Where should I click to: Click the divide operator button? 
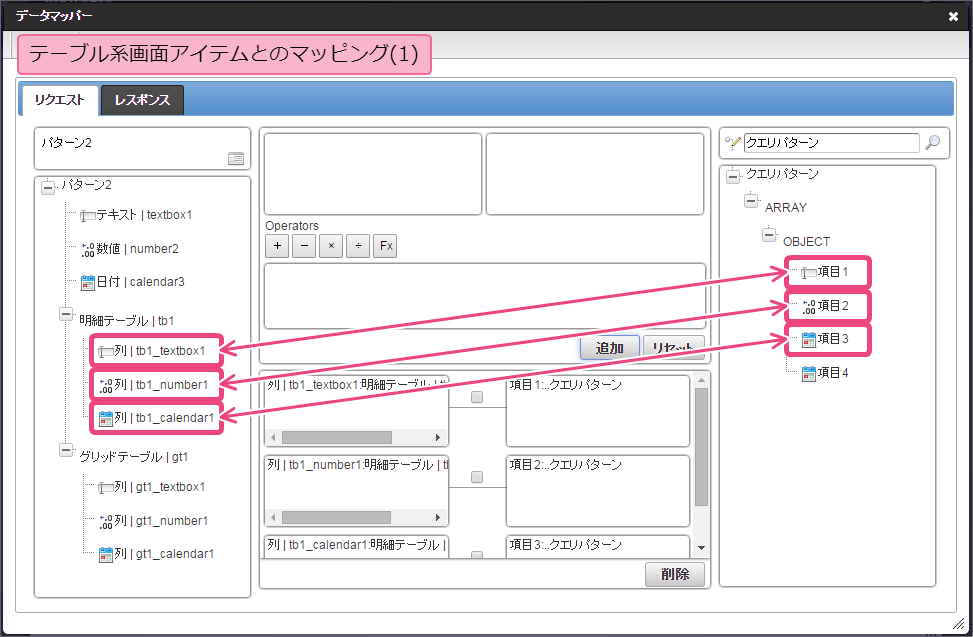[x=358, y=246]
